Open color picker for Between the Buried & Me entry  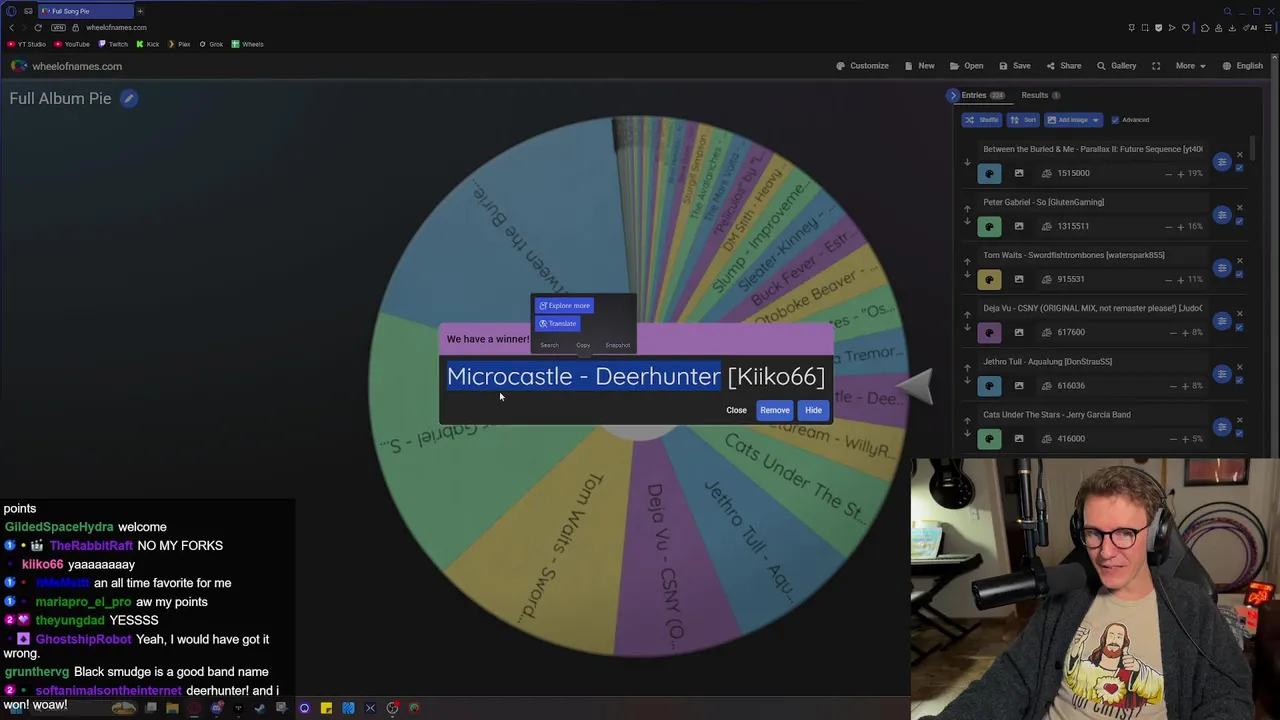coord(989,173)
